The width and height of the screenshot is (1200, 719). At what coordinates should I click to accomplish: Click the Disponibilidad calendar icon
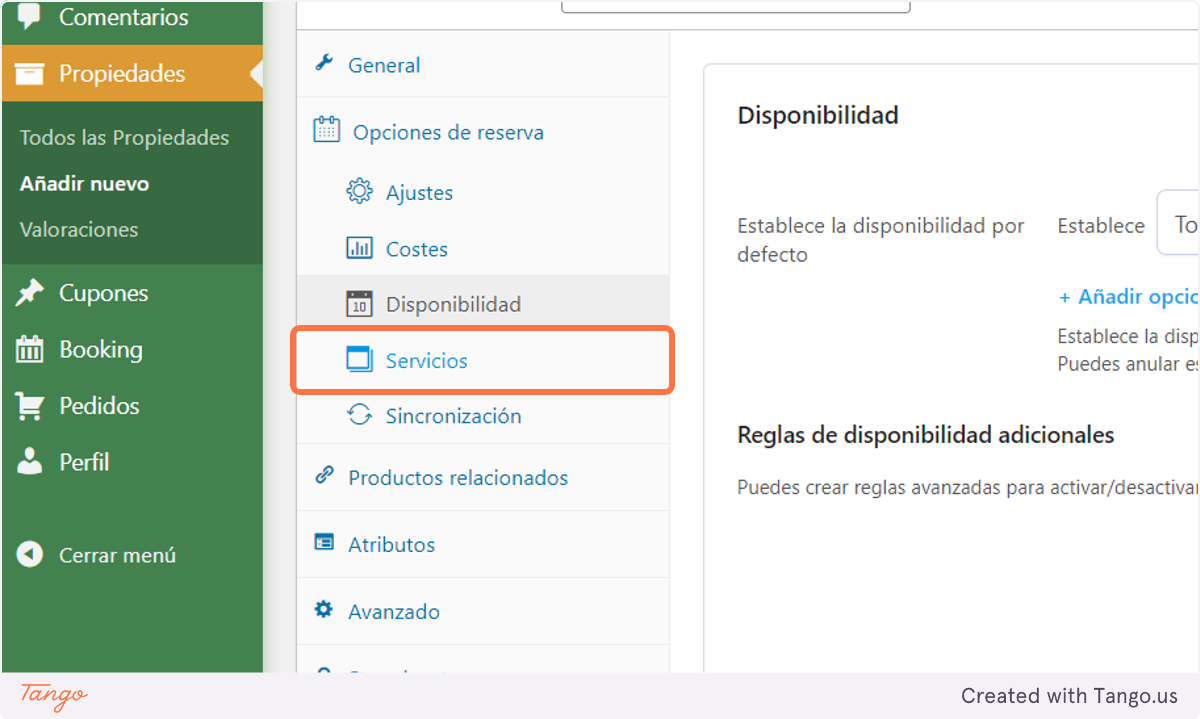click(x=359, y=303)
